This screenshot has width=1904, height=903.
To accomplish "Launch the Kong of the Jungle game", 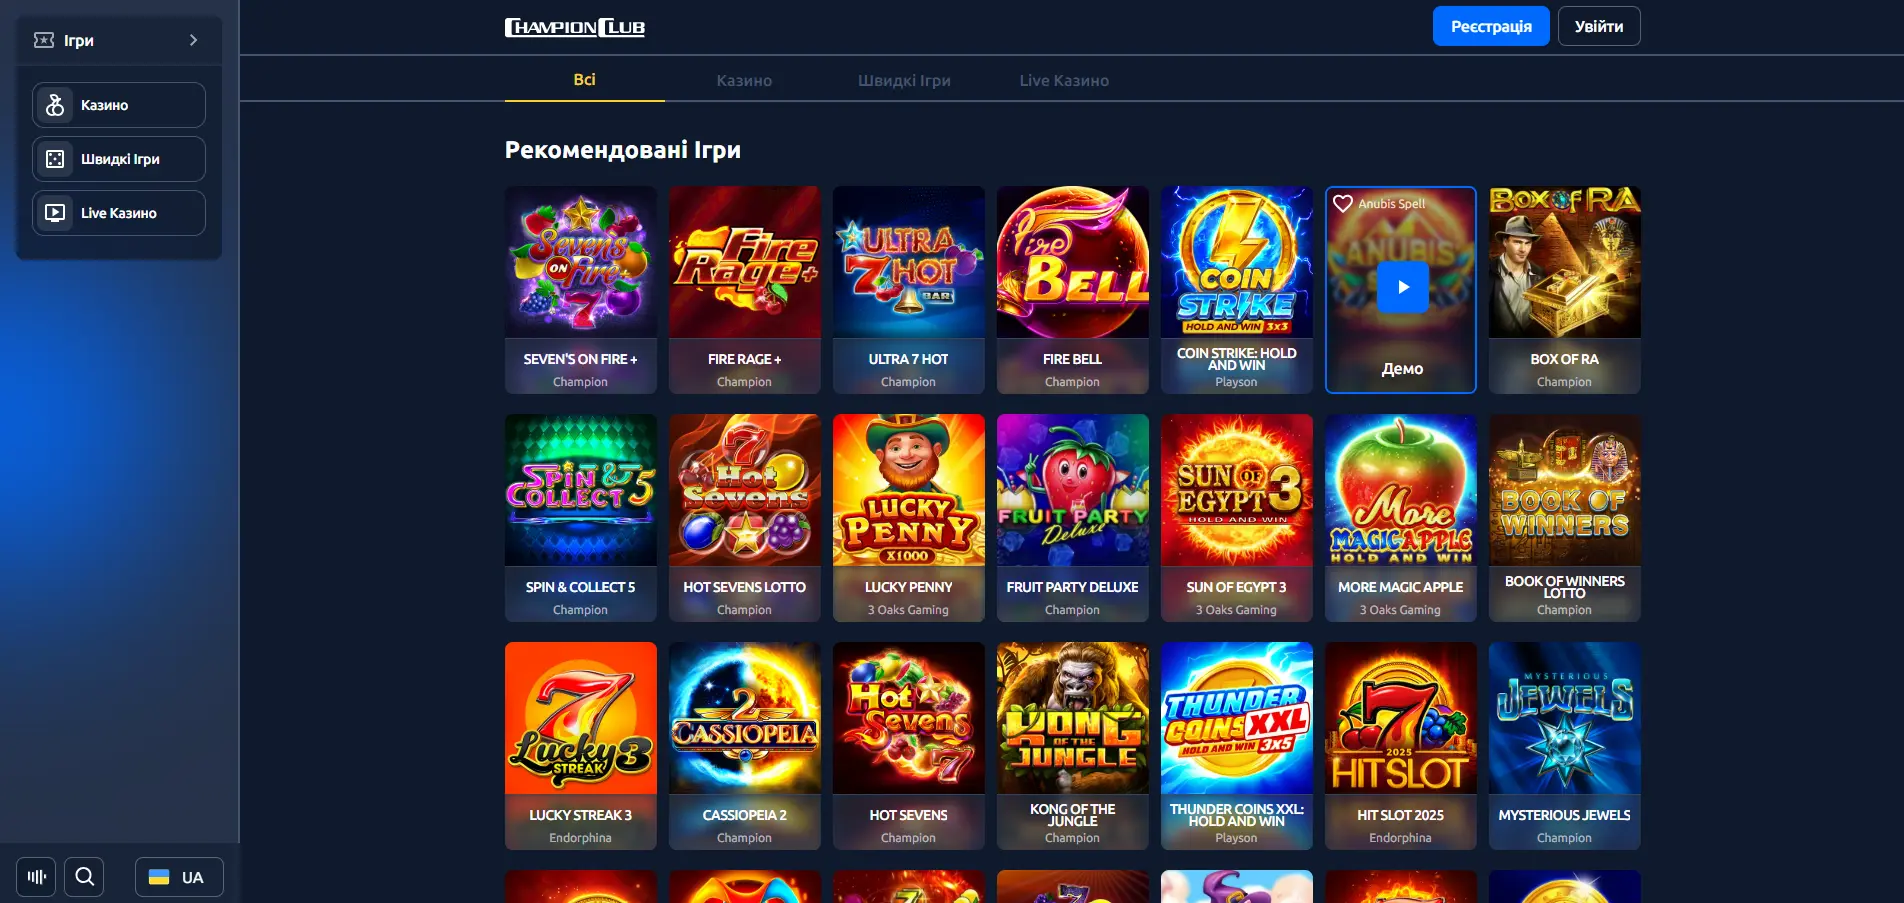I will (x=1073, y=746).
